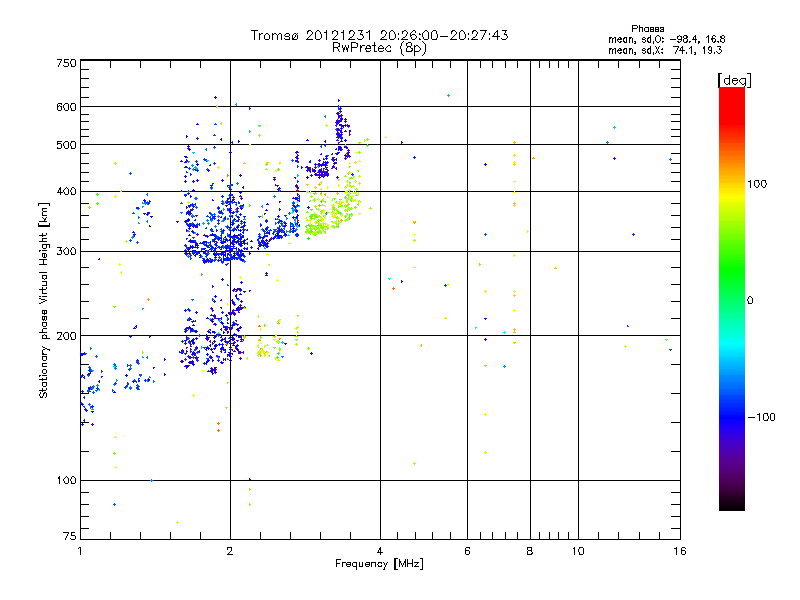Image resolution: width=800 pixels, height=600 pixels.
Task: Click the x-axis tick label '2'
Action: click(230, 551)
